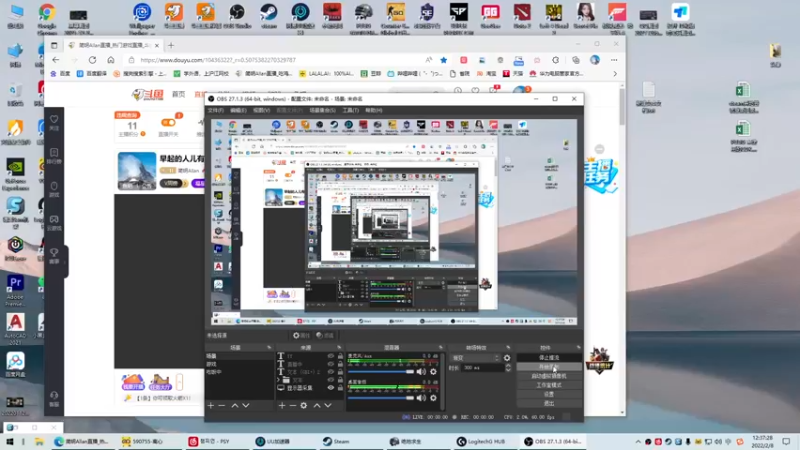Expand bookmarks bar overflow chevron
Viewport: 800px width, 450px height.
click(x=615, y=73)
